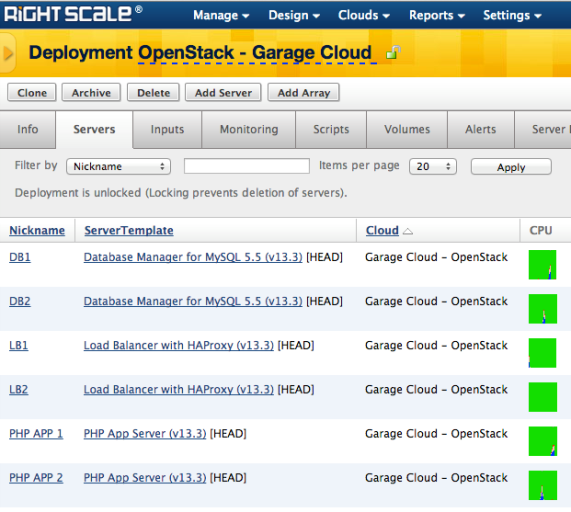Open the Volumes tab
The image size is (571, 512).
coord(407,129)
